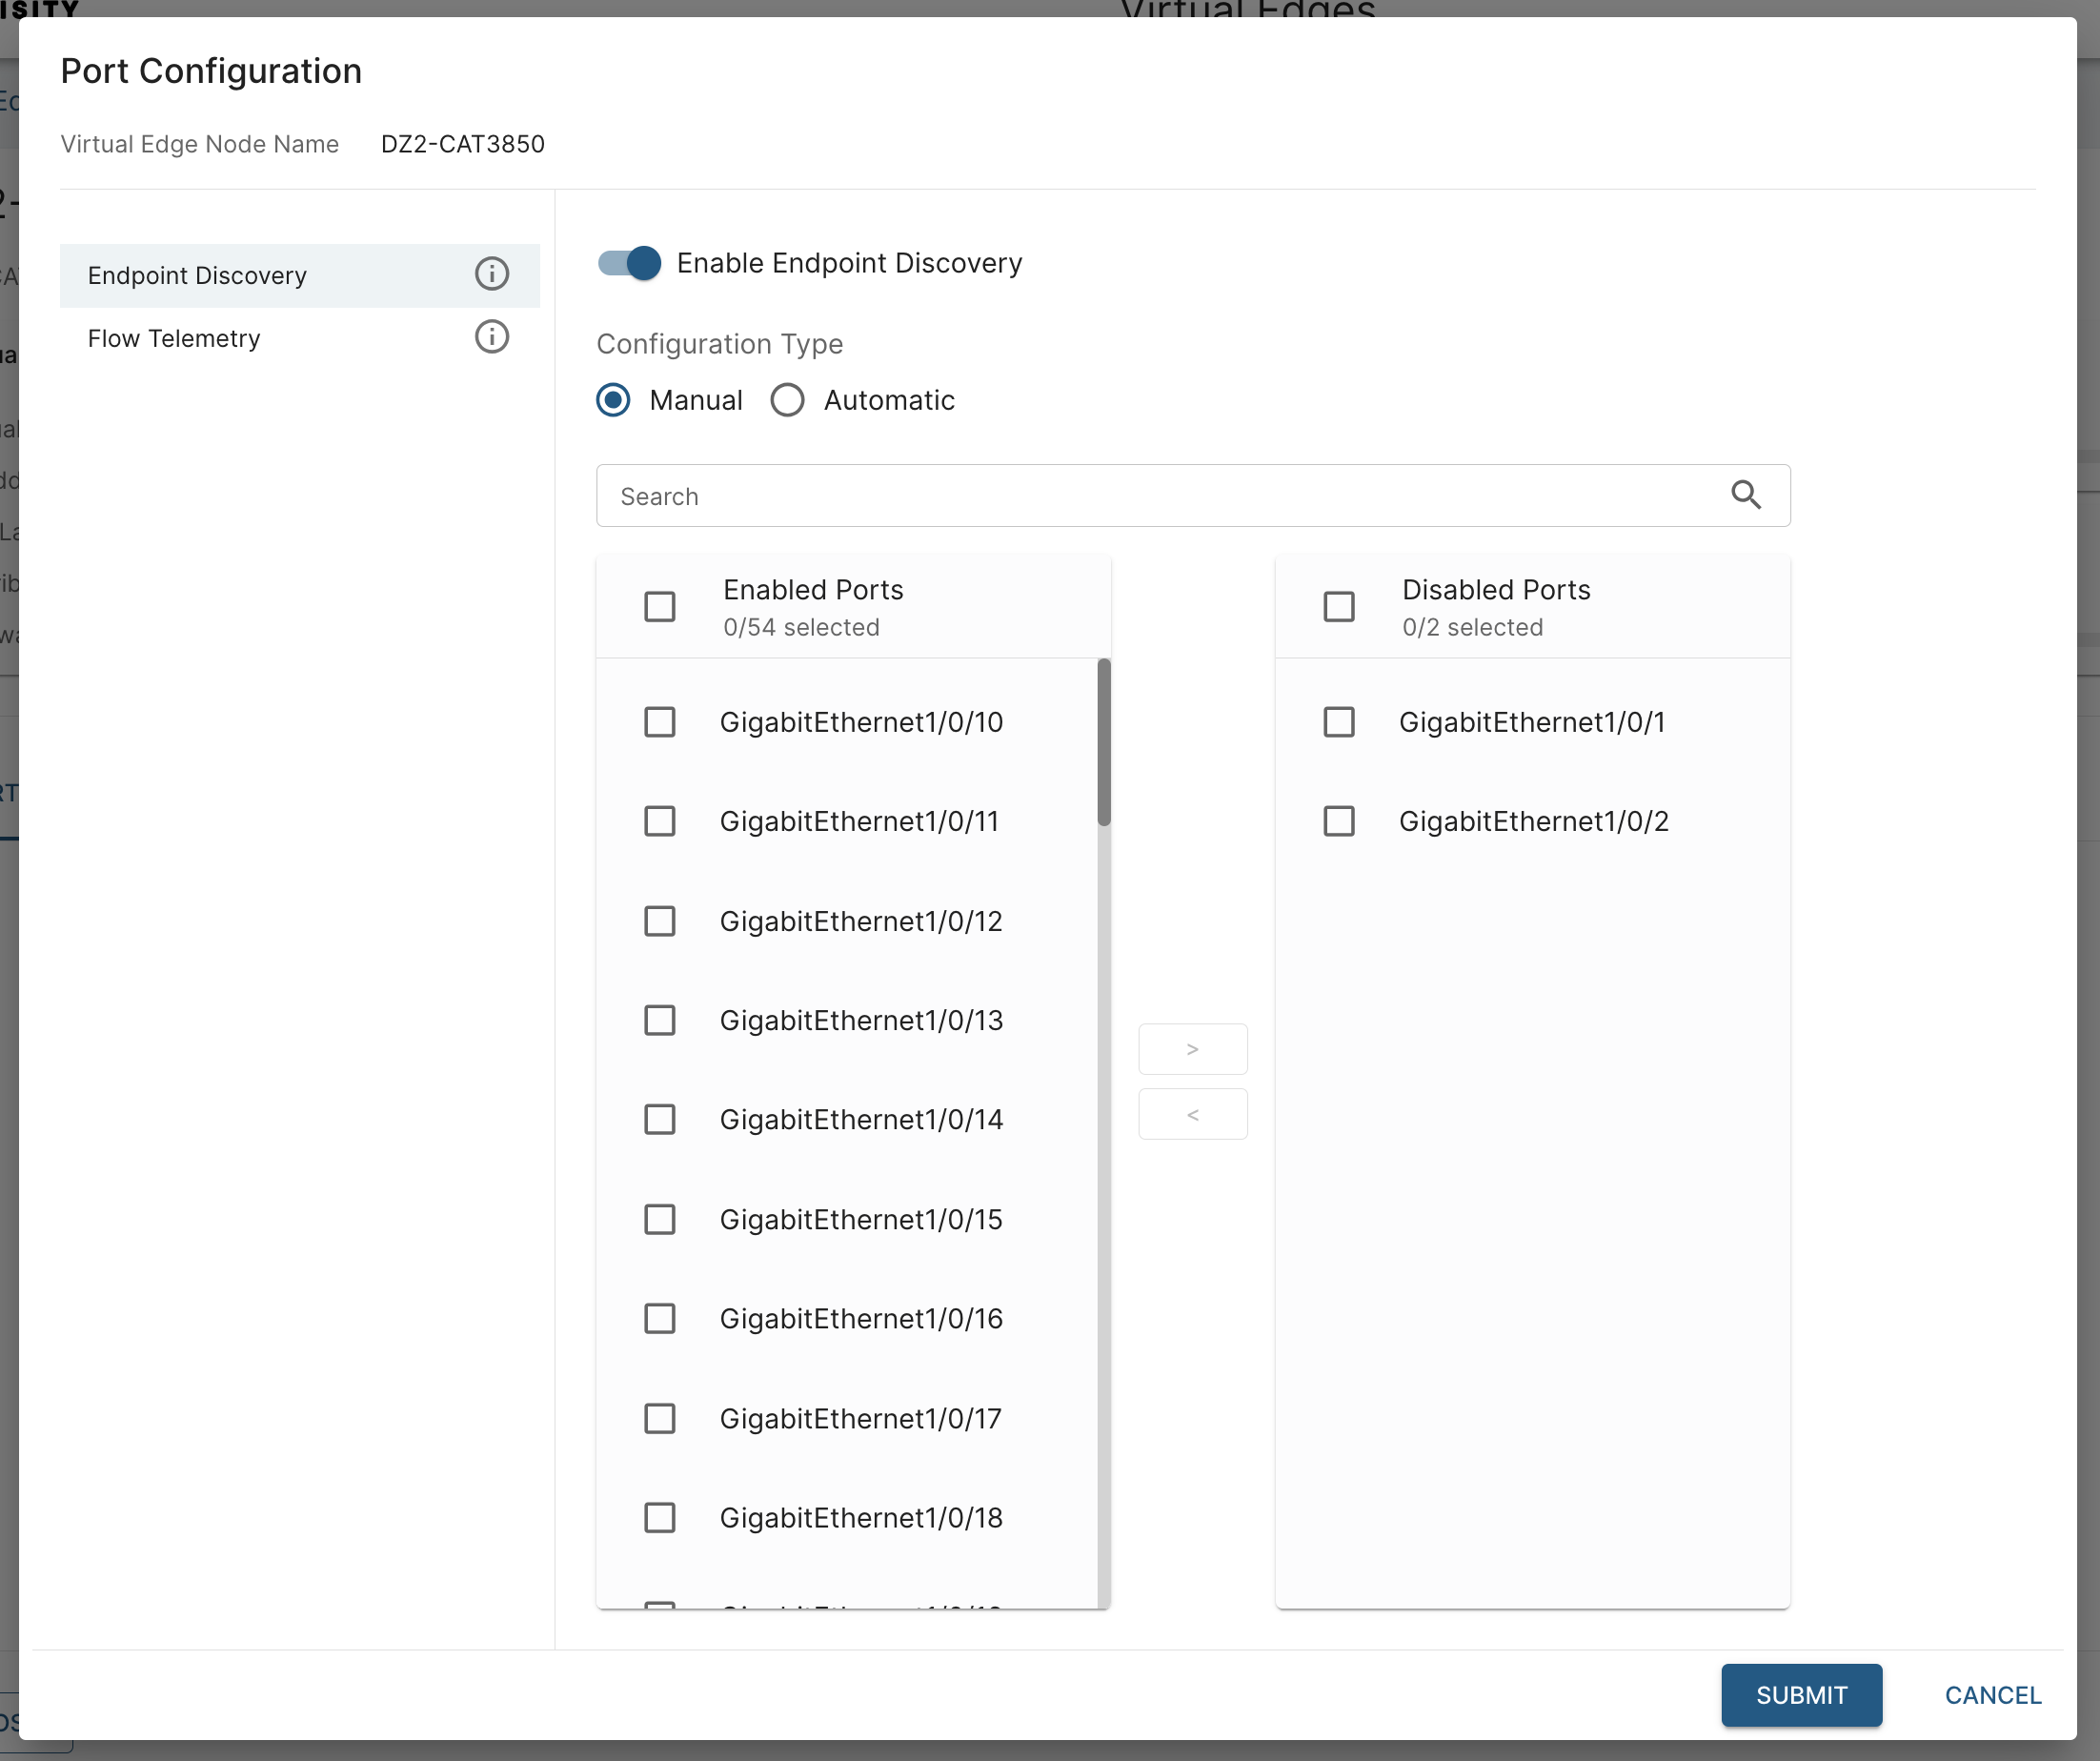Toggle Enable Endpoint Discovery switch
This screenshot has width=2100, height=1761.
630,263
